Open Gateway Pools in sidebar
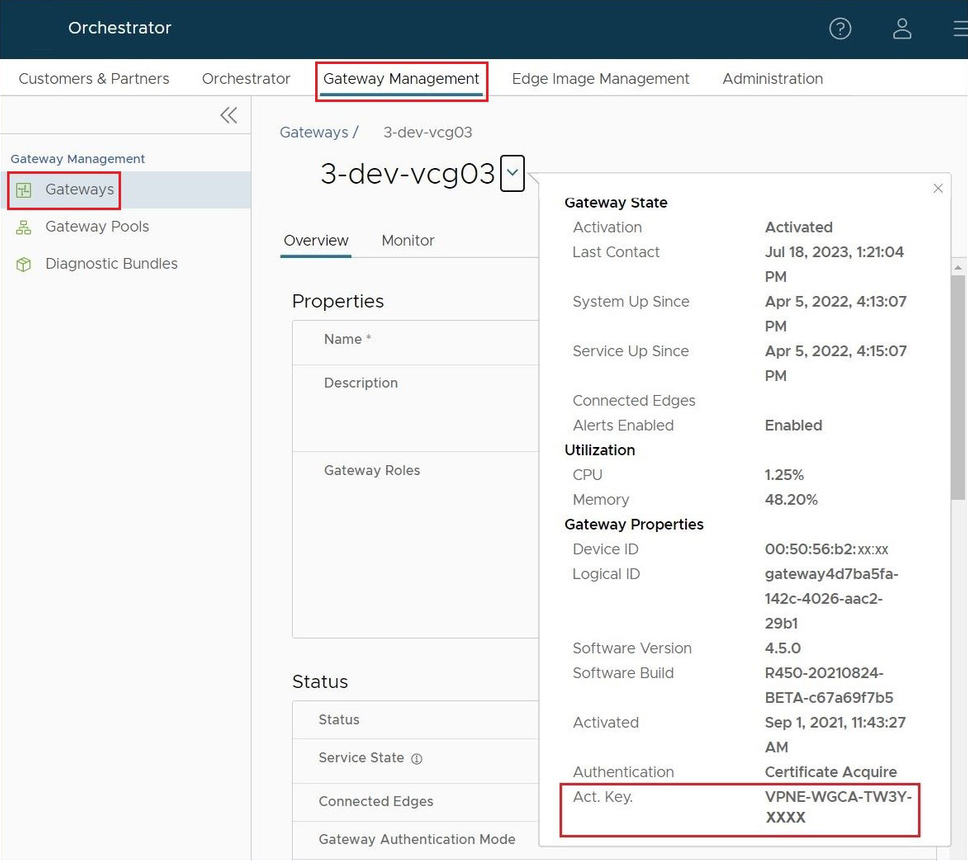Screen dimensions: 968x861 pos(97,227)
